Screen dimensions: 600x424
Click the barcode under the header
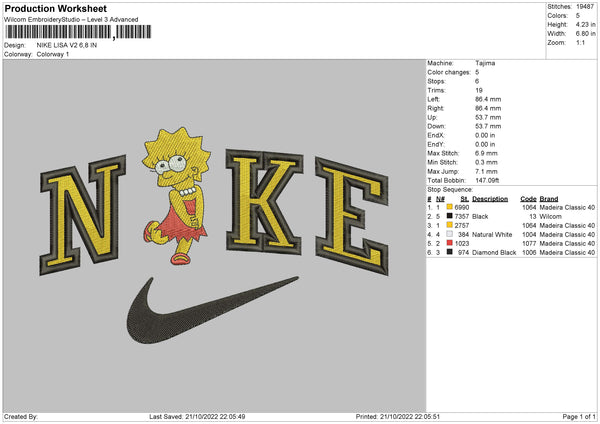click(78, 32)
